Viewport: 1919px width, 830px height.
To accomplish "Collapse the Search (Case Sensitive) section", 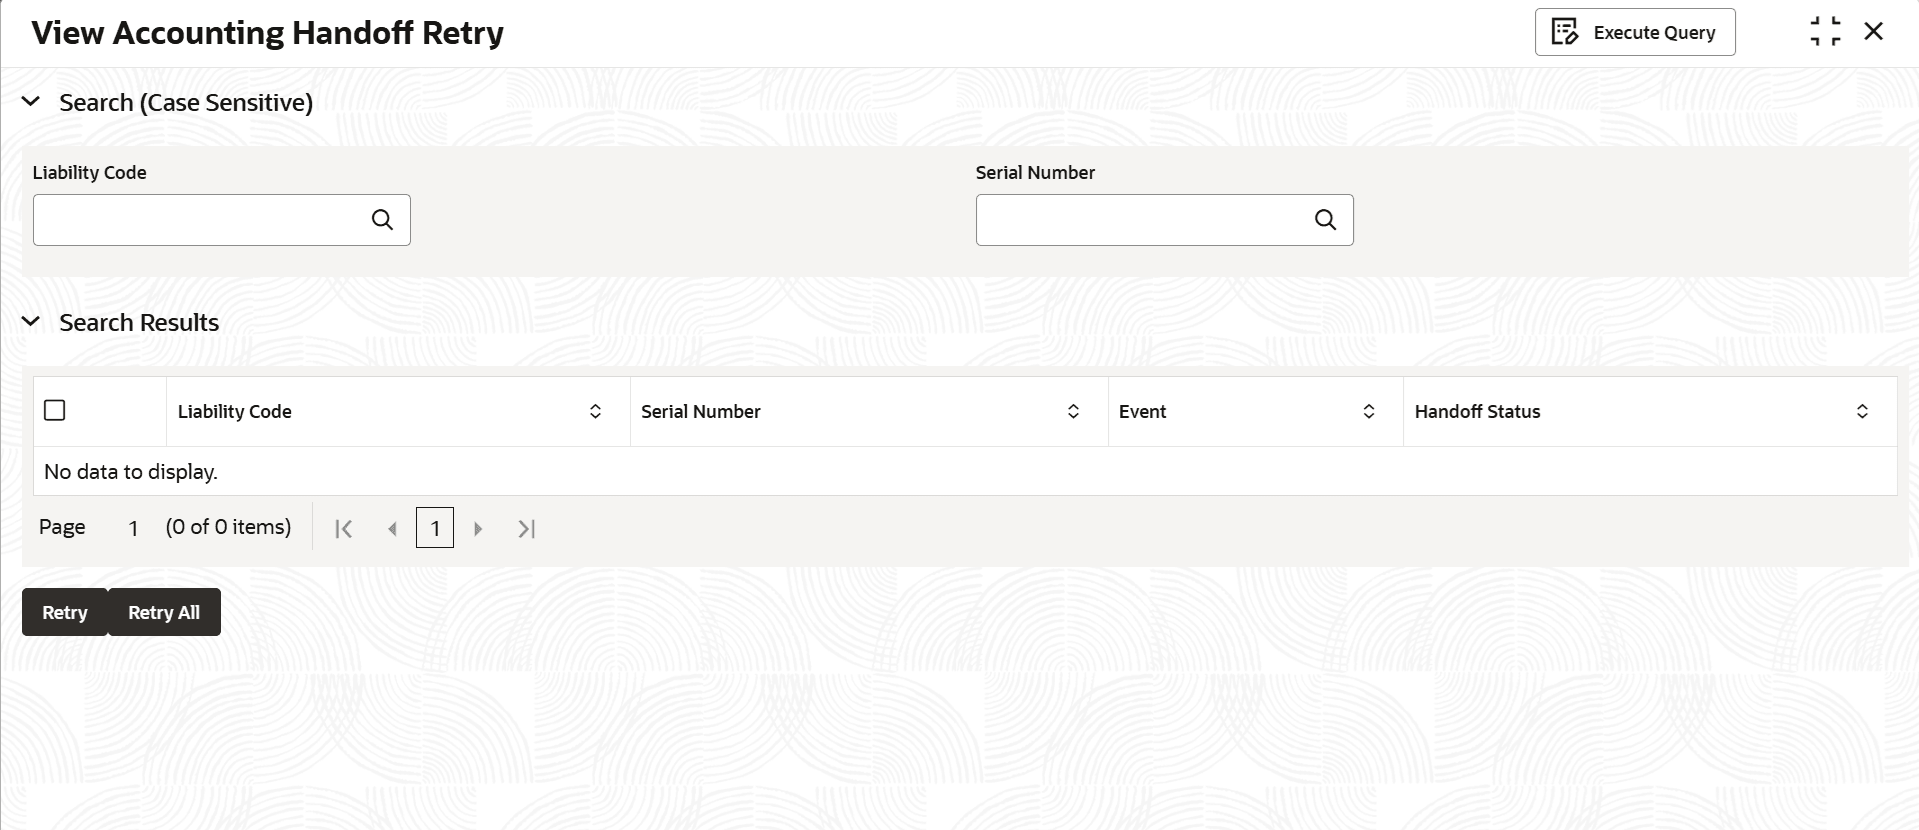I will 31,102.
